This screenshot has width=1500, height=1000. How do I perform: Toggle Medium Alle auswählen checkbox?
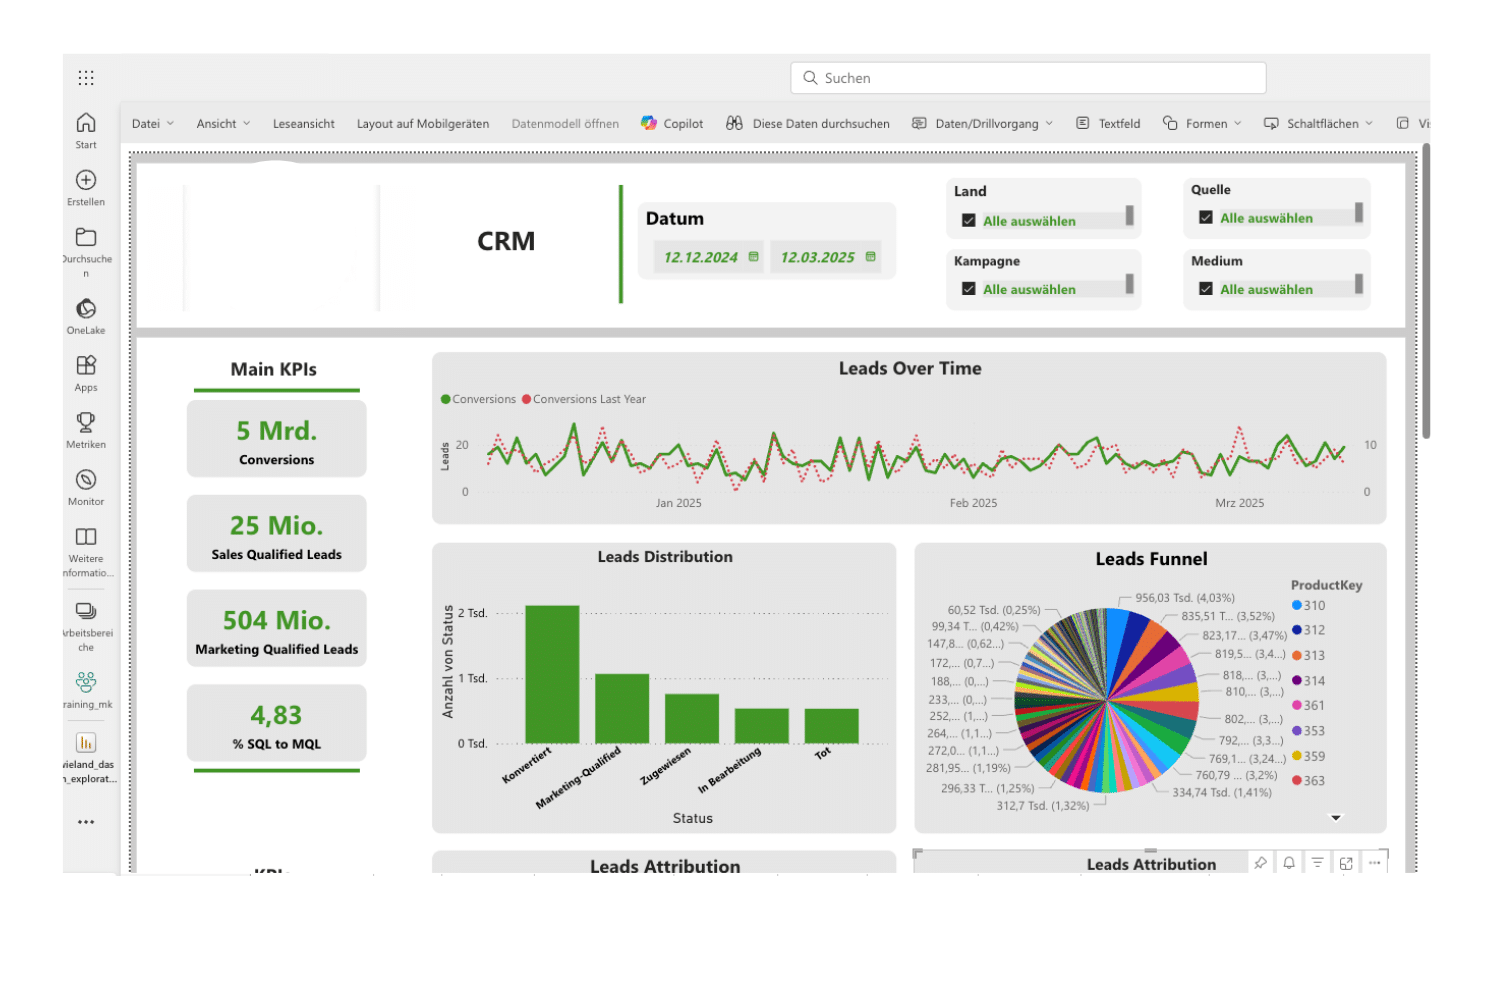coord(1206,288)
